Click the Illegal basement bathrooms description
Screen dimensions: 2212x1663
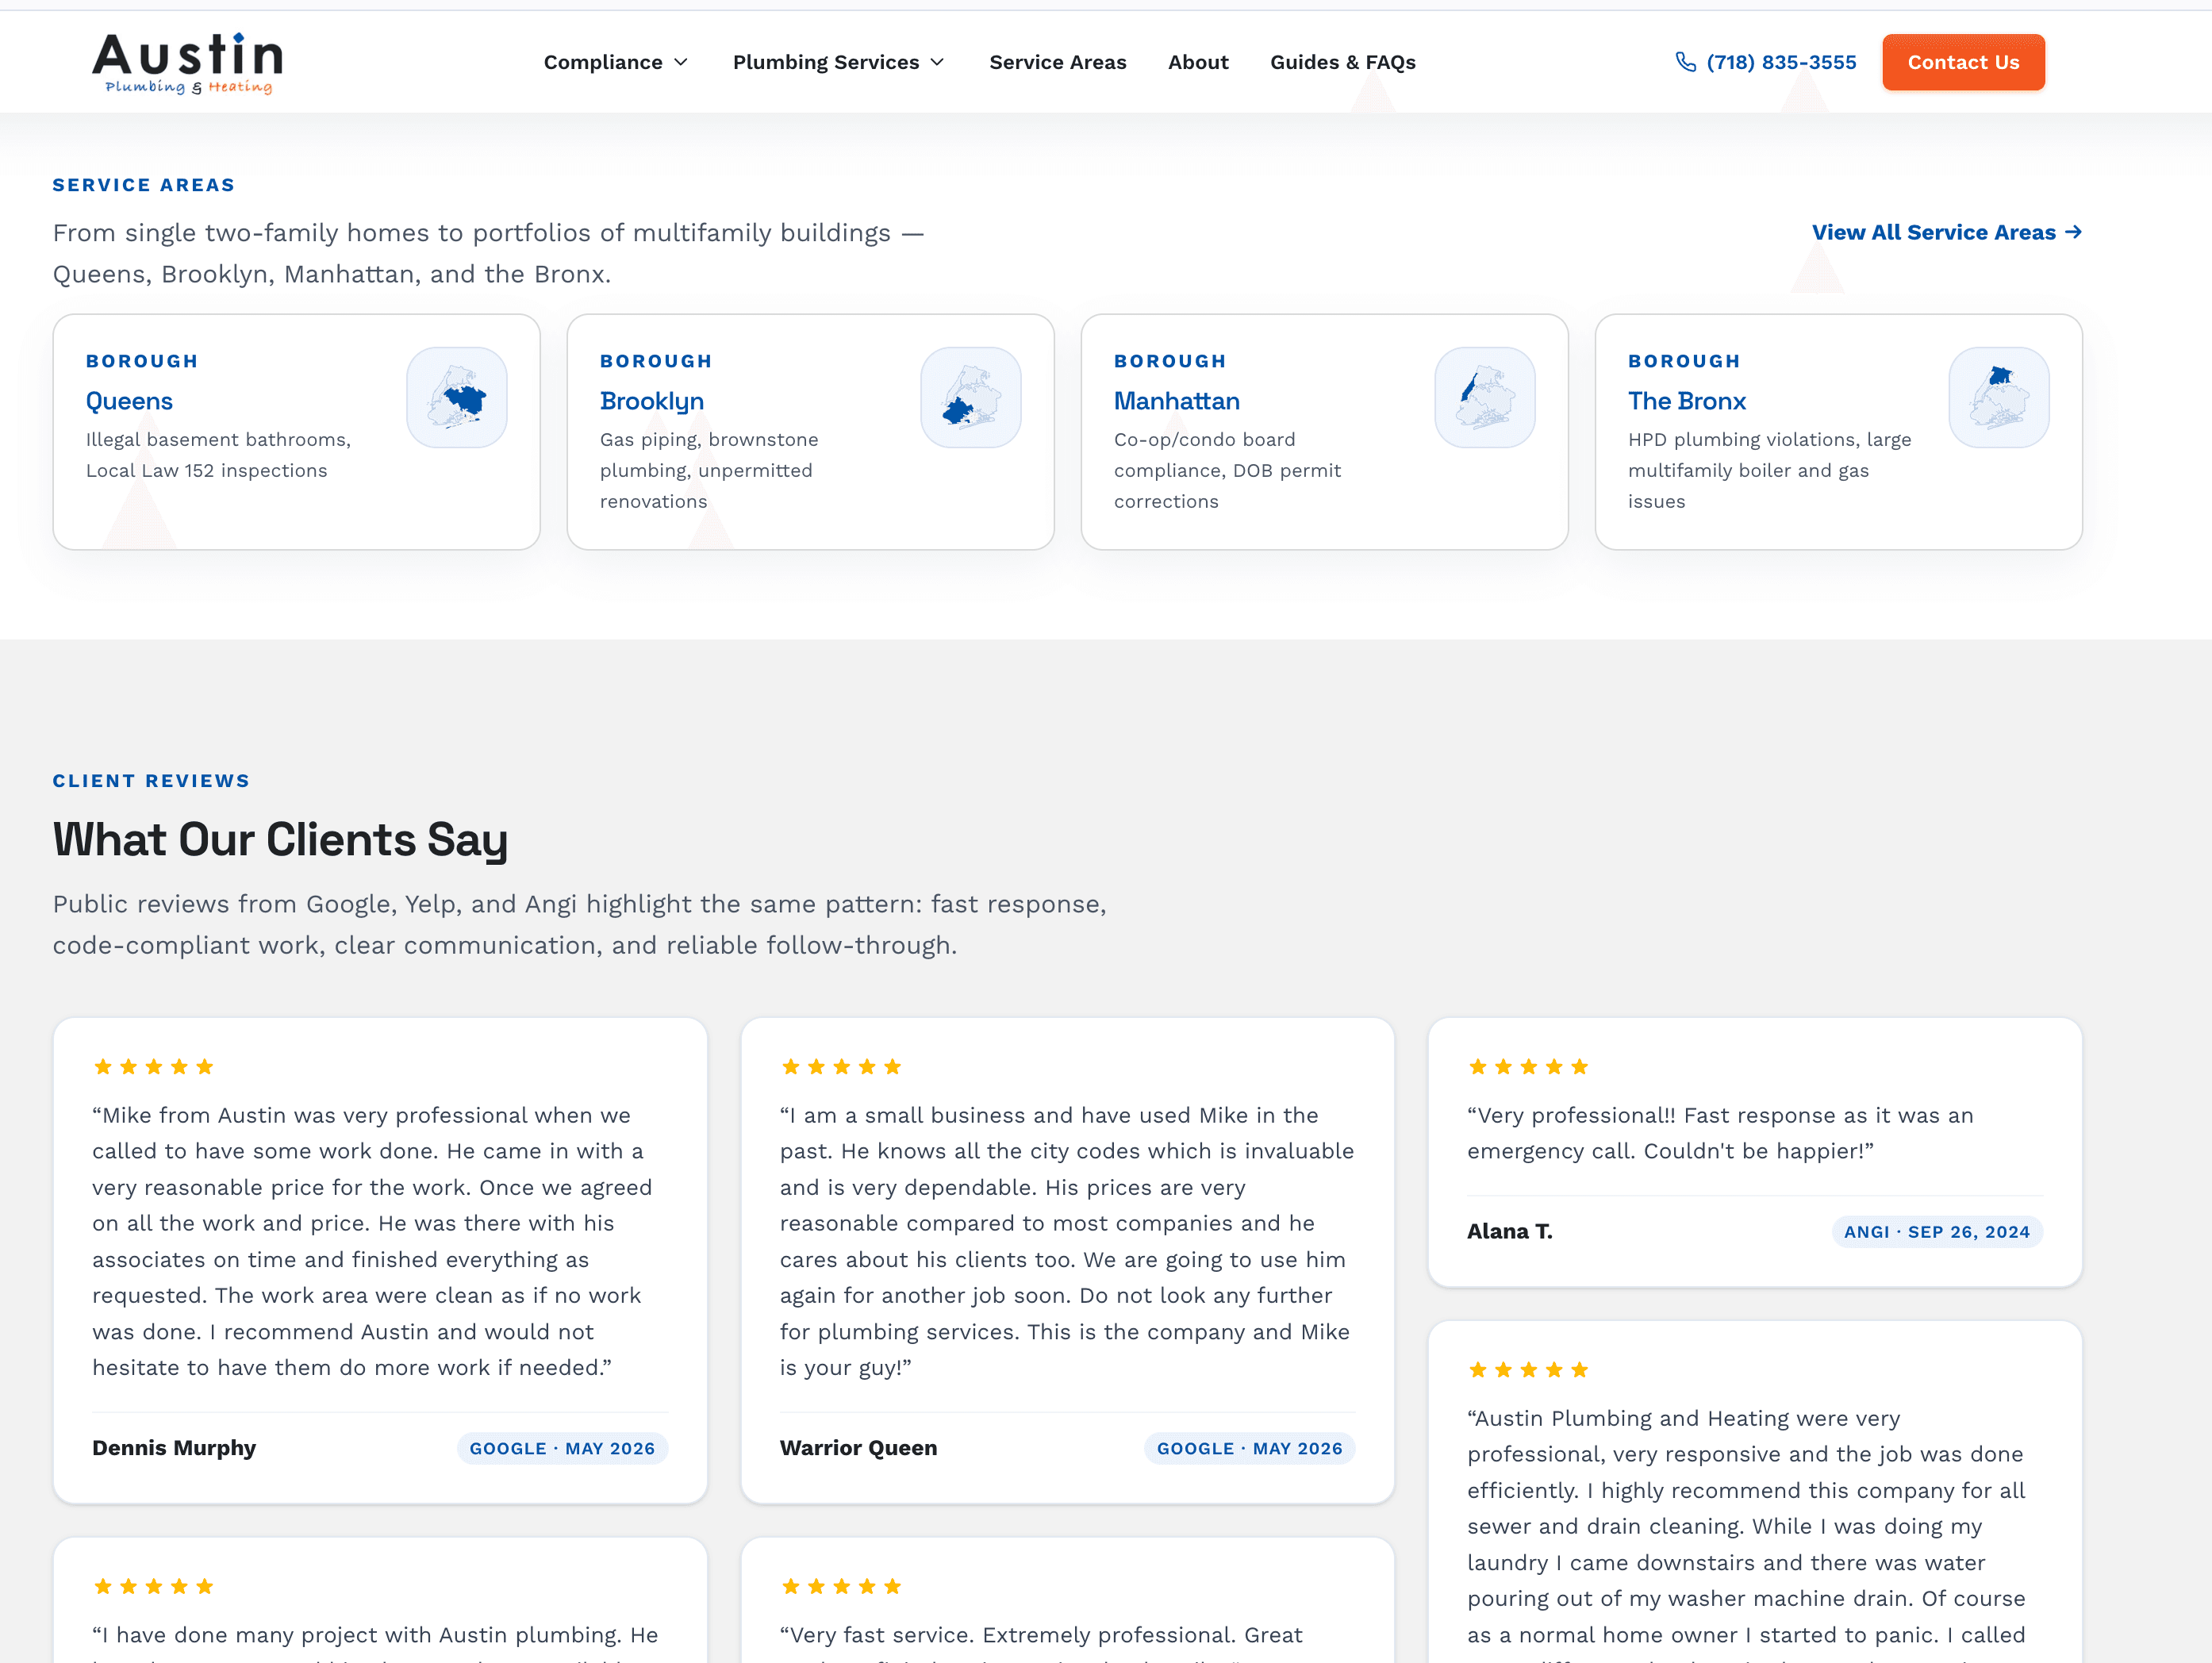(x=218, y=455)
